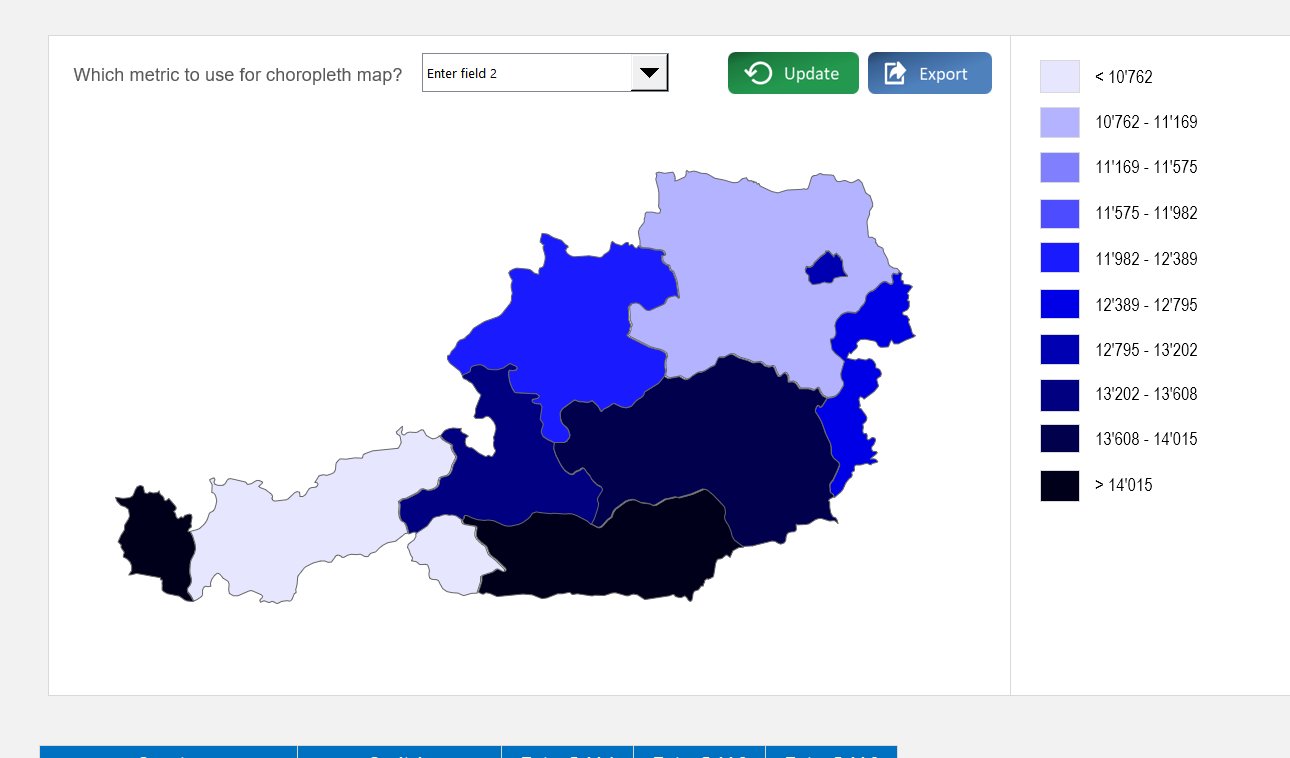This screenshot has width=1290, height=758.
Task: Click the first table column header below the map
Action: point(167,754)
